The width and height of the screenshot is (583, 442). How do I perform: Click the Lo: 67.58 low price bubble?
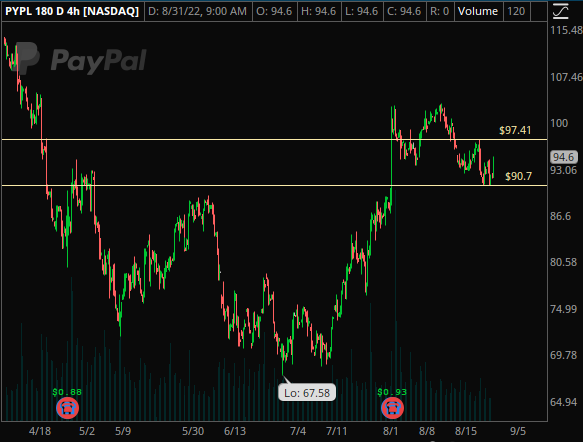(x=307, y=393)
